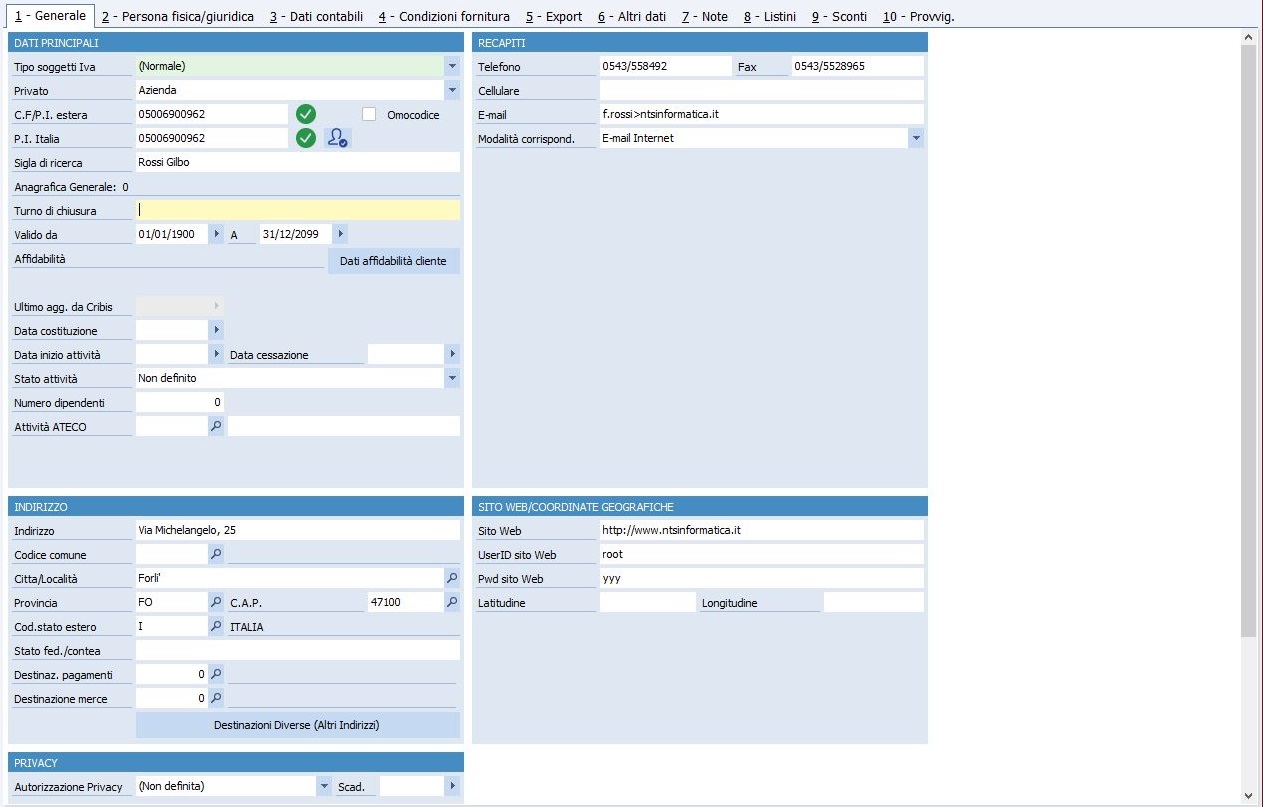The width and height of the screenshot is (1263, 807).
Task: Switch to the 2 - Persona fisica/giuridica tab
Action: (178, 17)
